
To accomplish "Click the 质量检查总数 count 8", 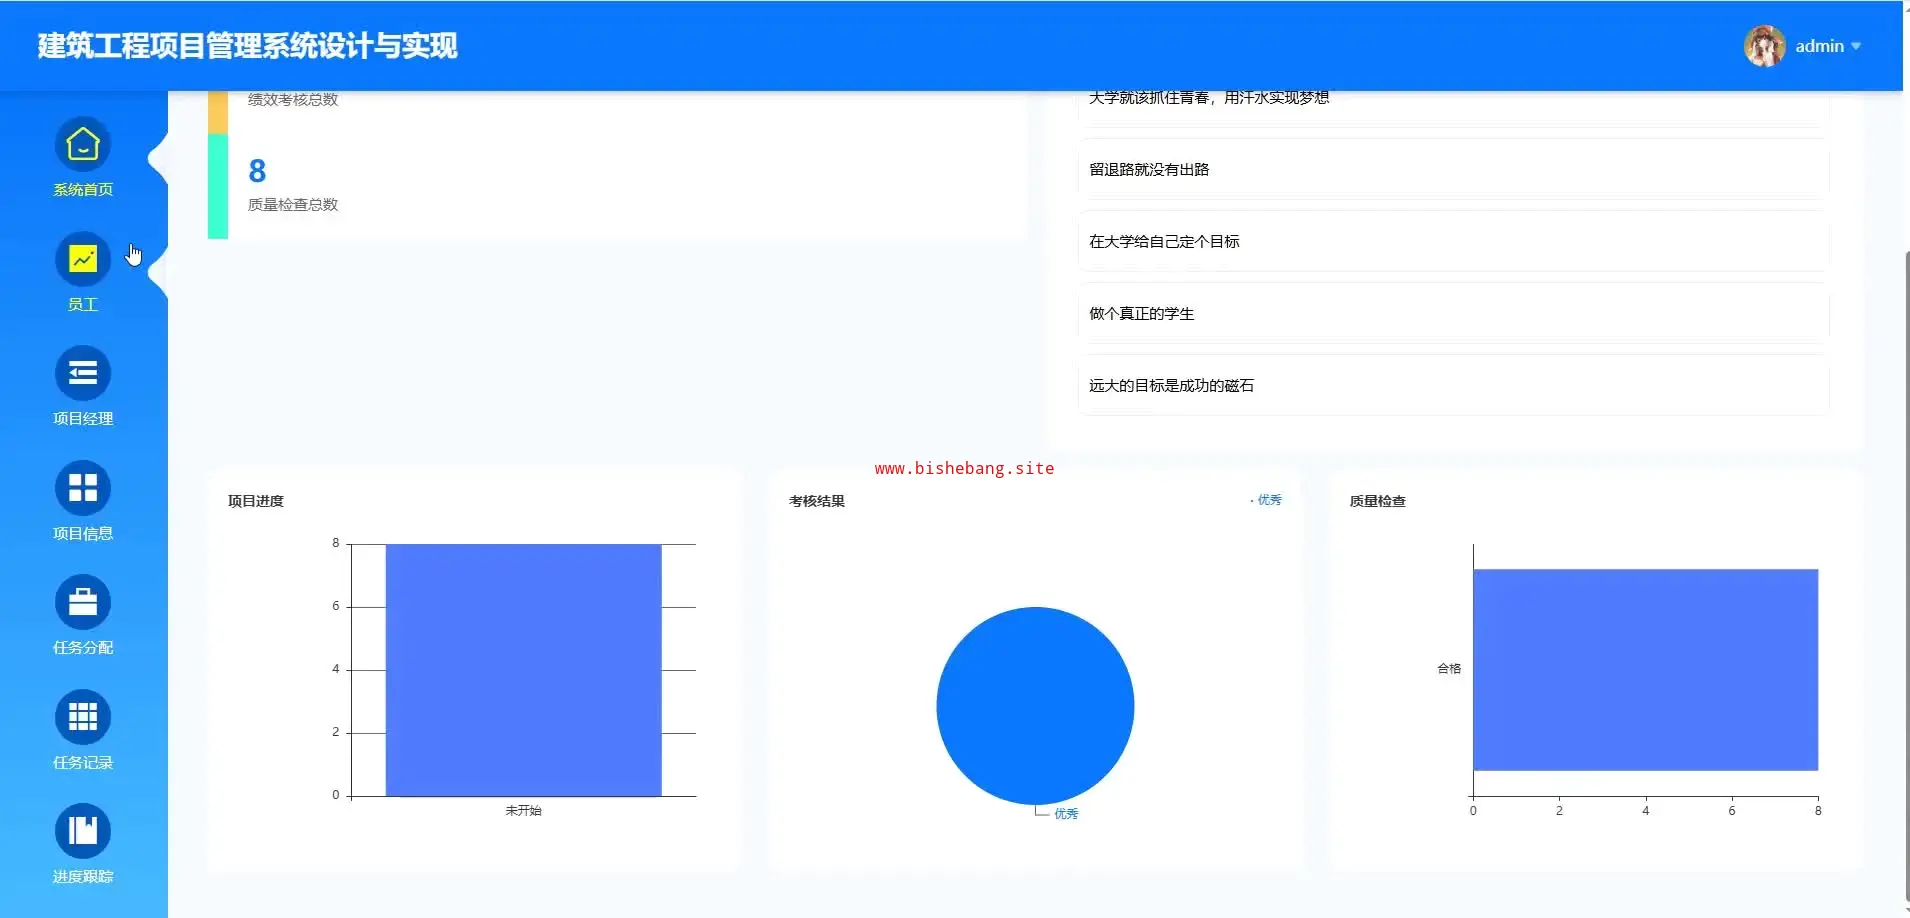I will [257, 171].
